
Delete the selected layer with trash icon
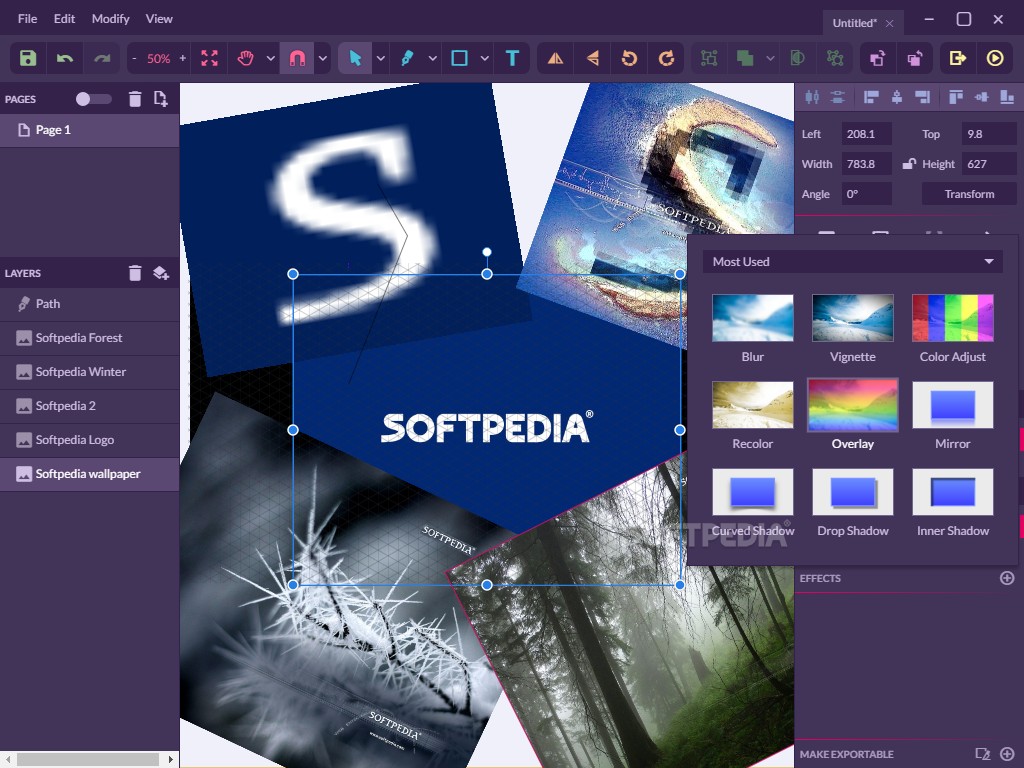(x=135, y=272)
